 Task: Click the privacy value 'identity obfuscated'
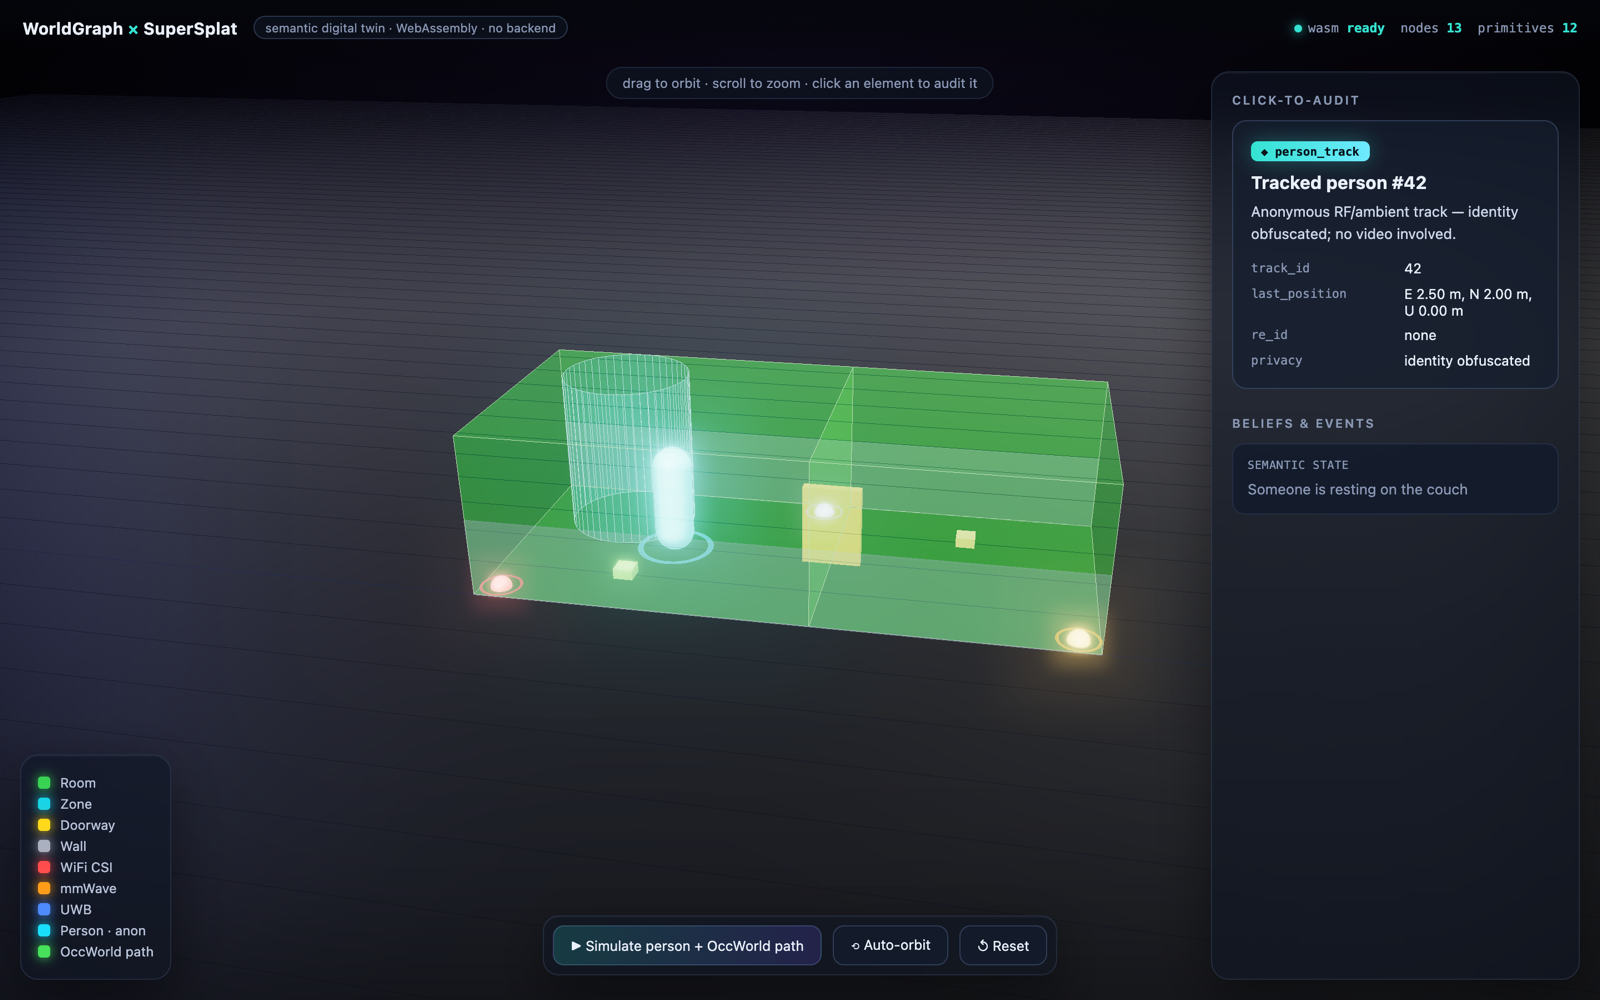pyautogui.click(x=1467, y=361)
